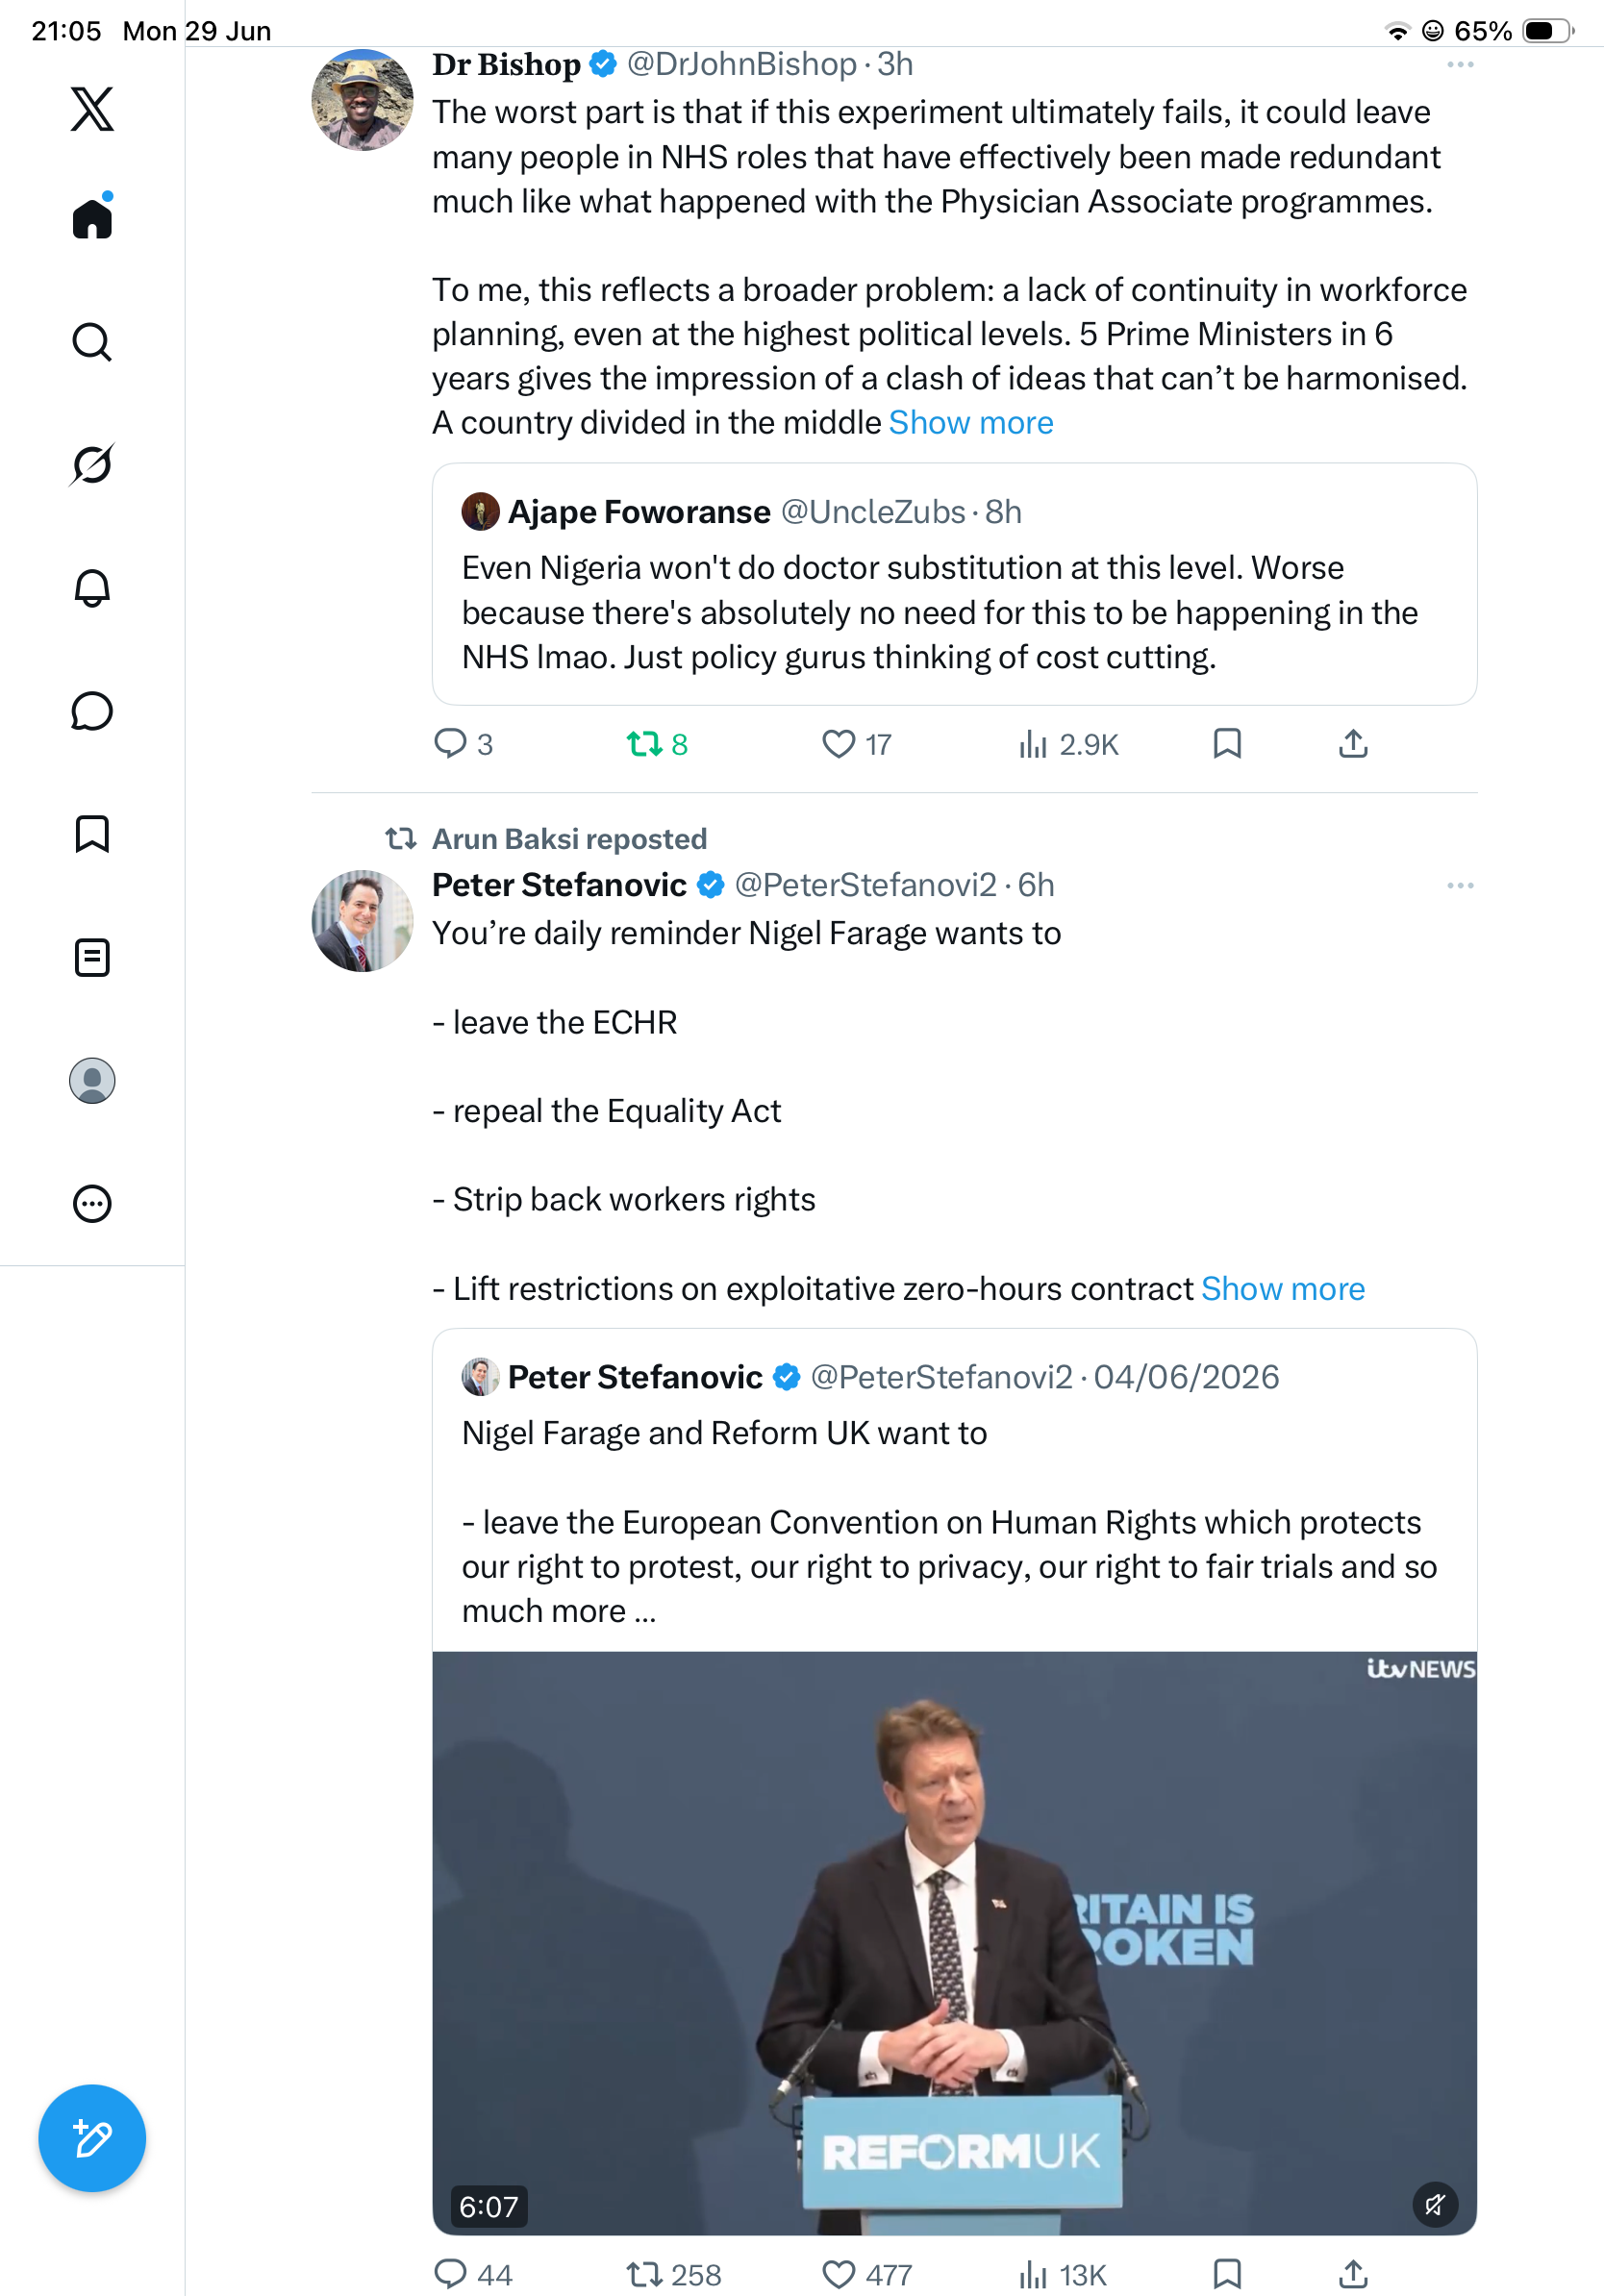Open the X logo home icon
The height and width of the screenshot is (2296, 1604).
click(92, 109)
